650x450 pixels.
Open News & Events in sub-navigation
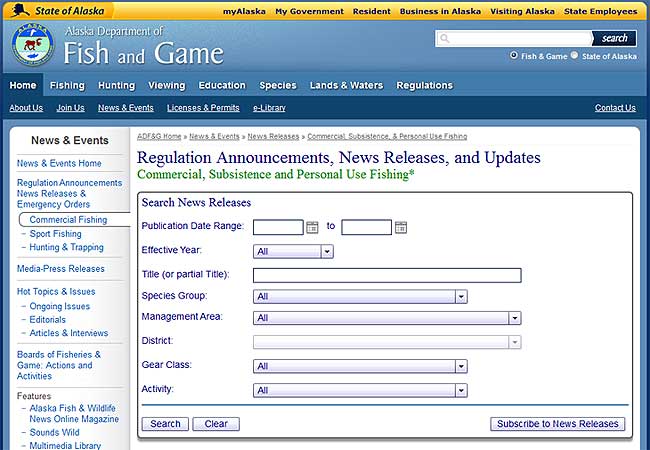coord(126,108)
